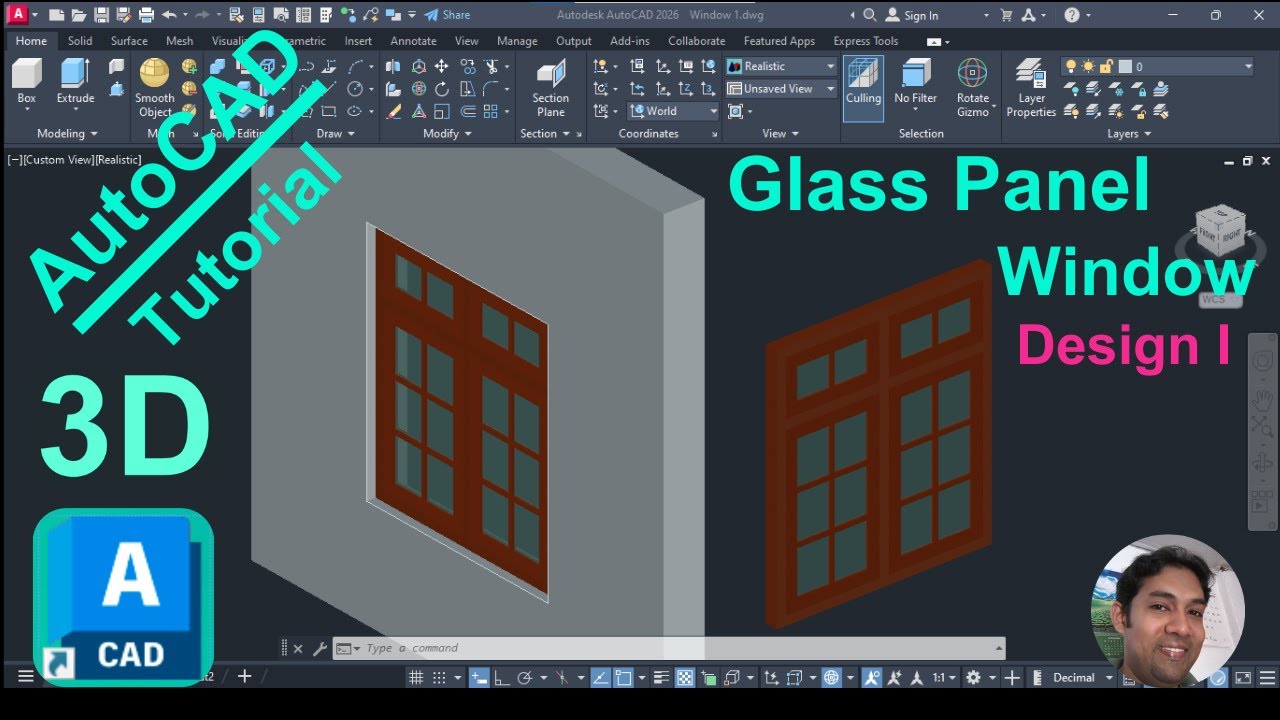1280x720 pixels.
Task: Click the workspace gear icon in status bar
Action: point(973,678)
